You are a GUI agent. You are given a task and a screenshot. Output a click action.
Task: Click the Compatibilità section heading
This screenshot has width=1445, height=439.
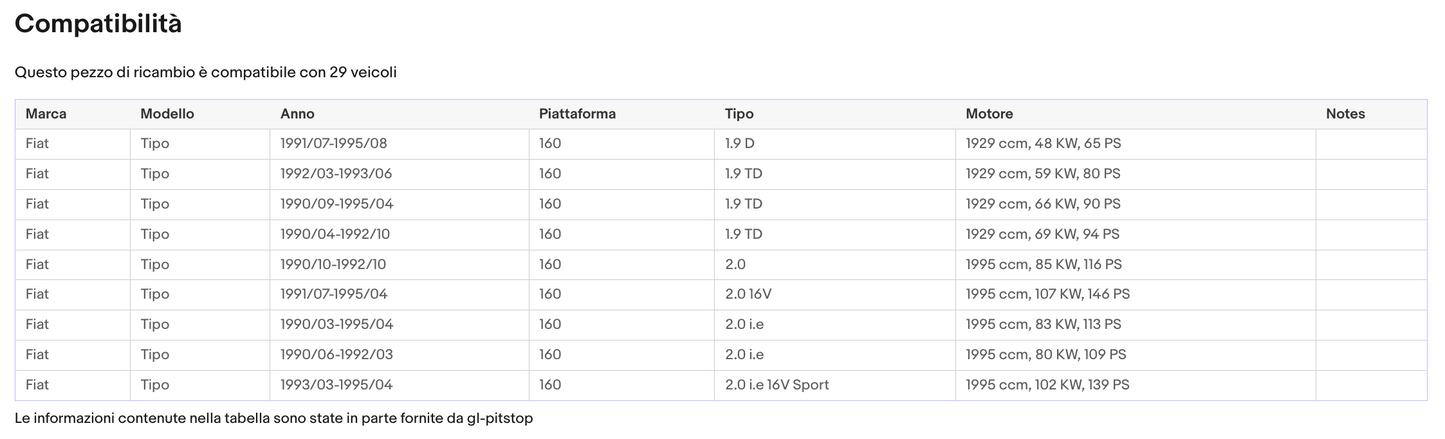click(x=98, y=25)
